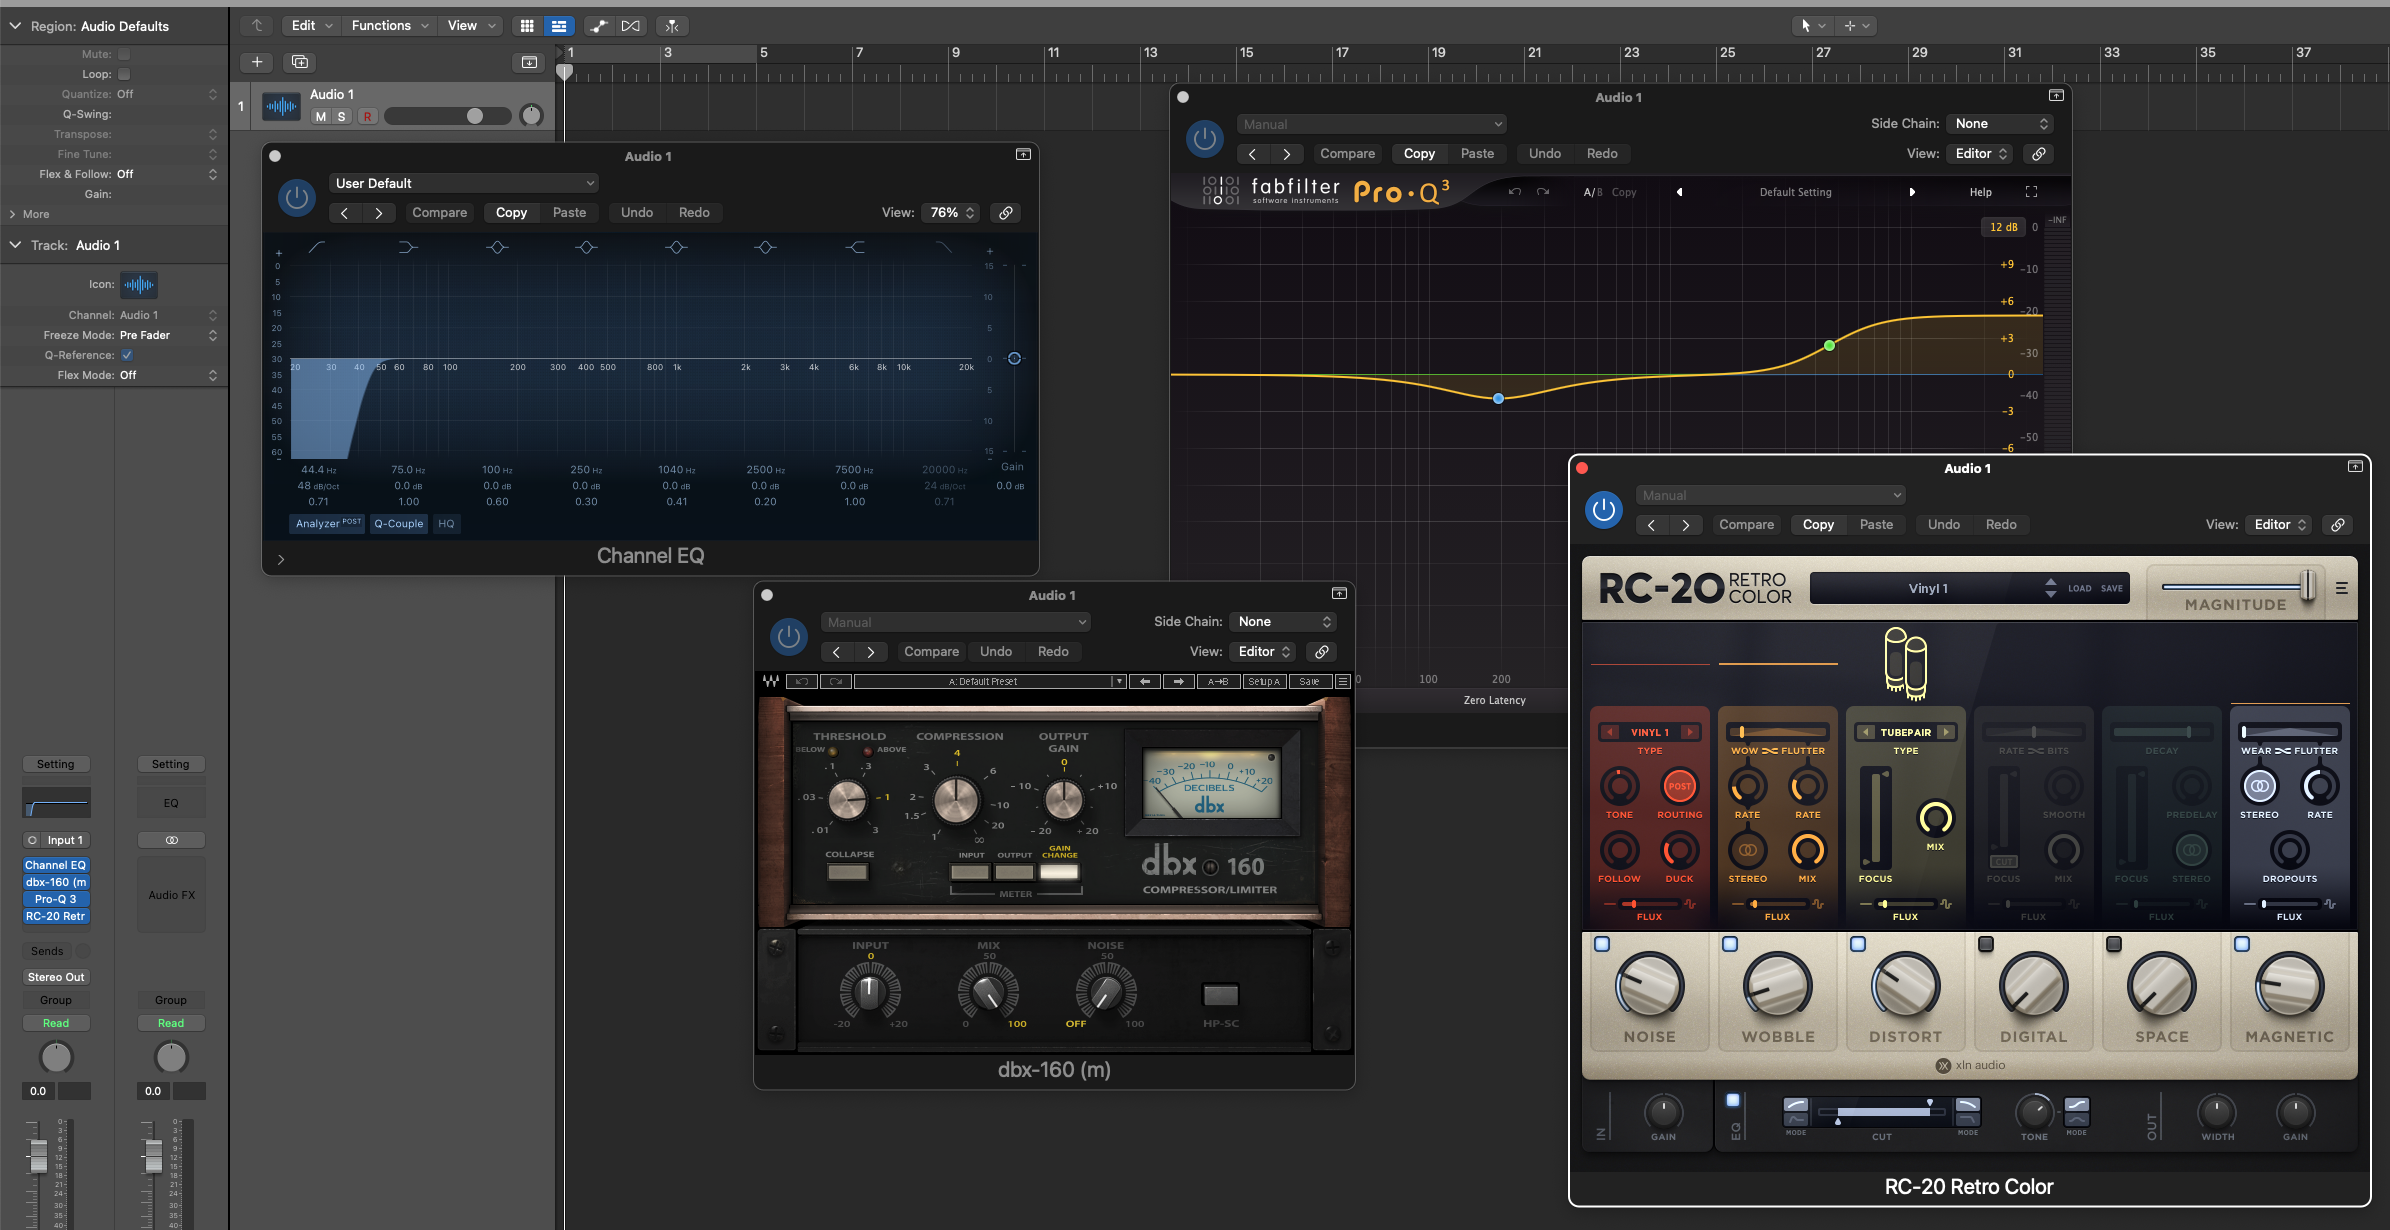This screenshot has width=2390, height=1230.
Task: Select dbx-160 insert slot in channel strip
Action: [56, 882]
